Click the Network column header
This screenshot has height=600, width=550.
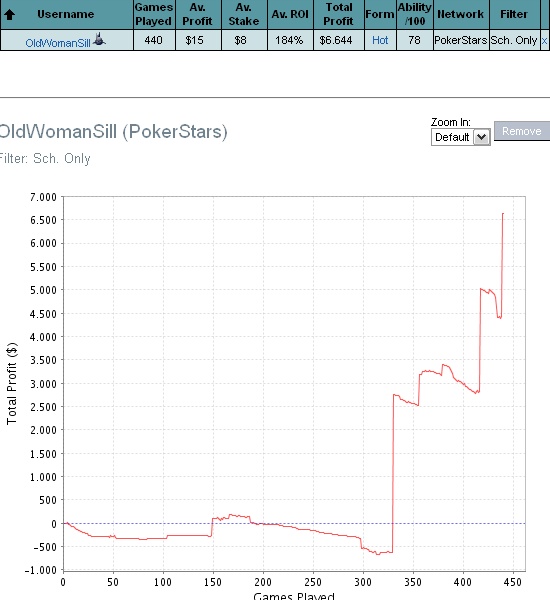(x=461, y=14)
